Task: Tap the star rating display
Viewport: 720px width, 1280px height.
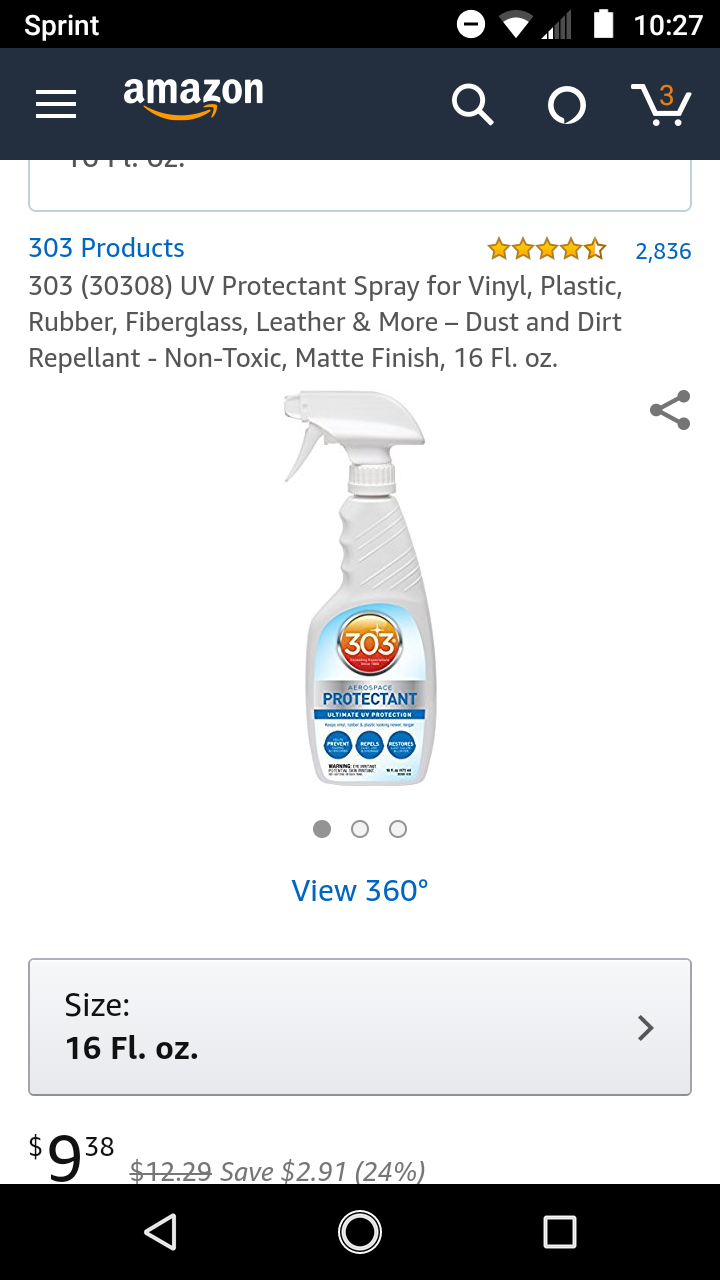Action: tap(546, 249)
